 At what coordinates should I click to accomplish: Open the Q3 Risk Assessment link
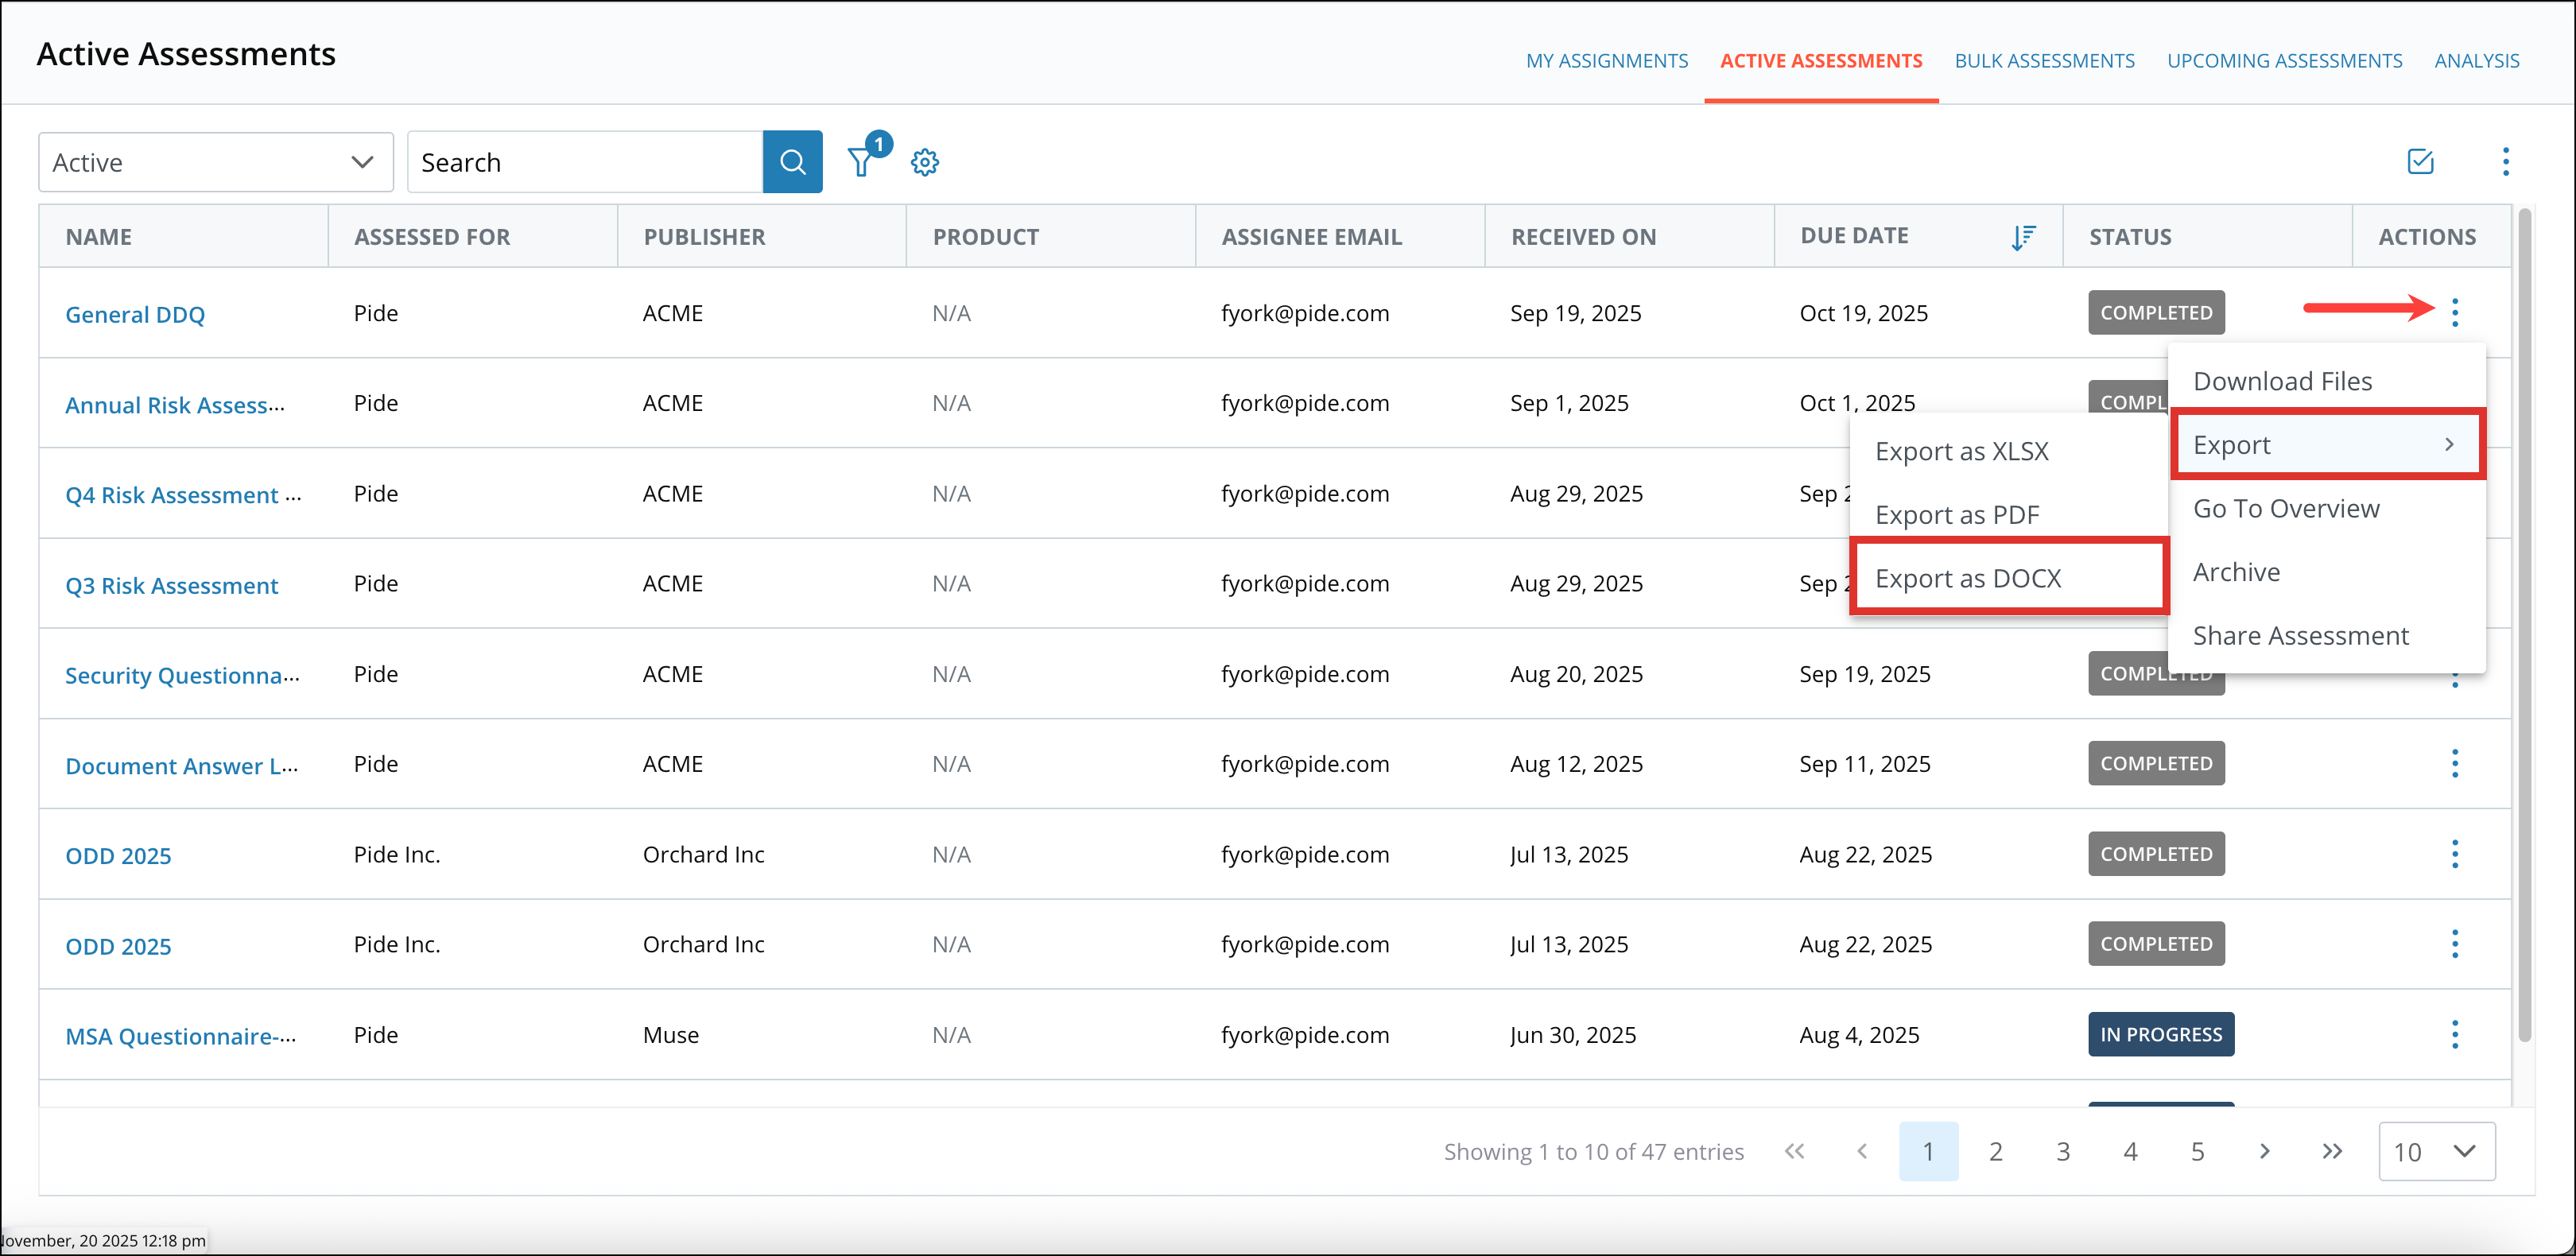(x=171, y=585)
